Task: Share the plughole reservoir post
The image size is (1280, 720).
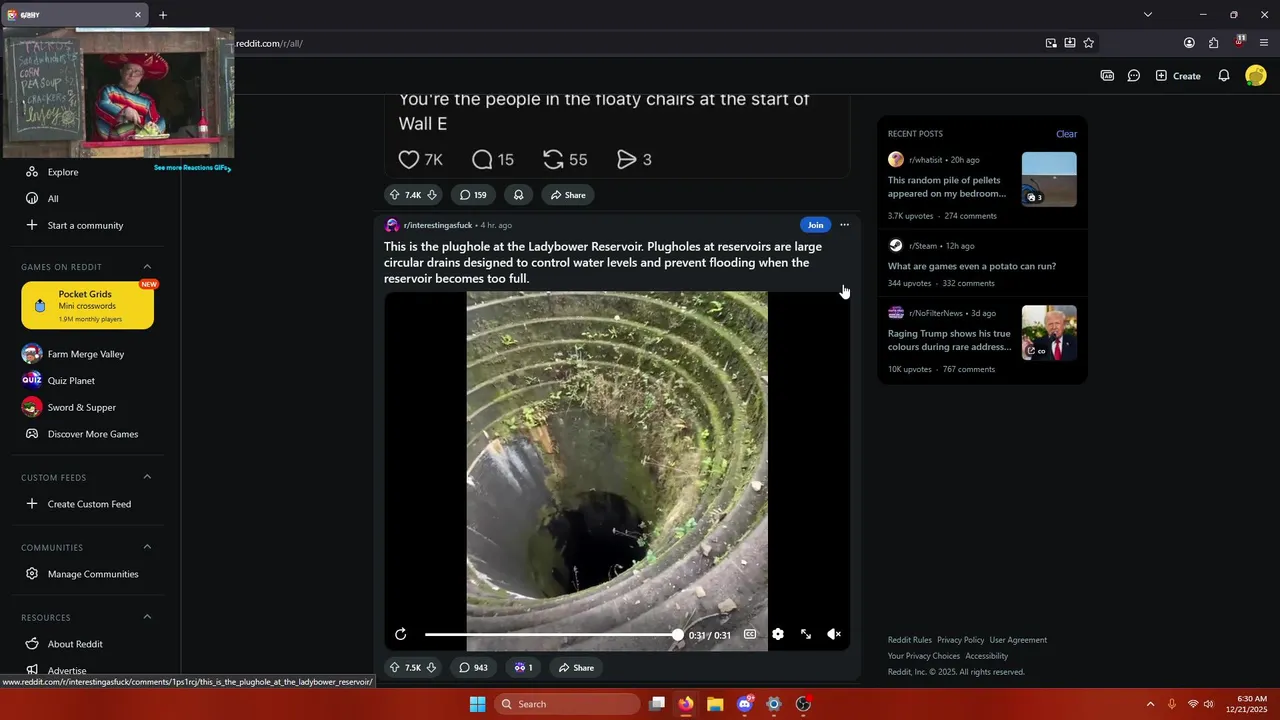Action: 576,667
